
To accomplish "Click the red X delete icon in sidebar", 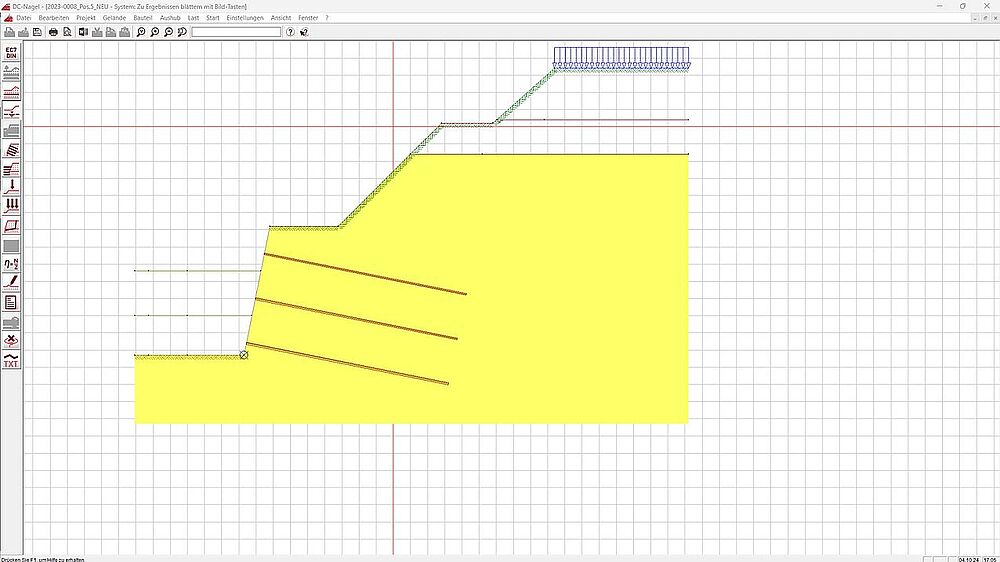I will coord(11,341).
